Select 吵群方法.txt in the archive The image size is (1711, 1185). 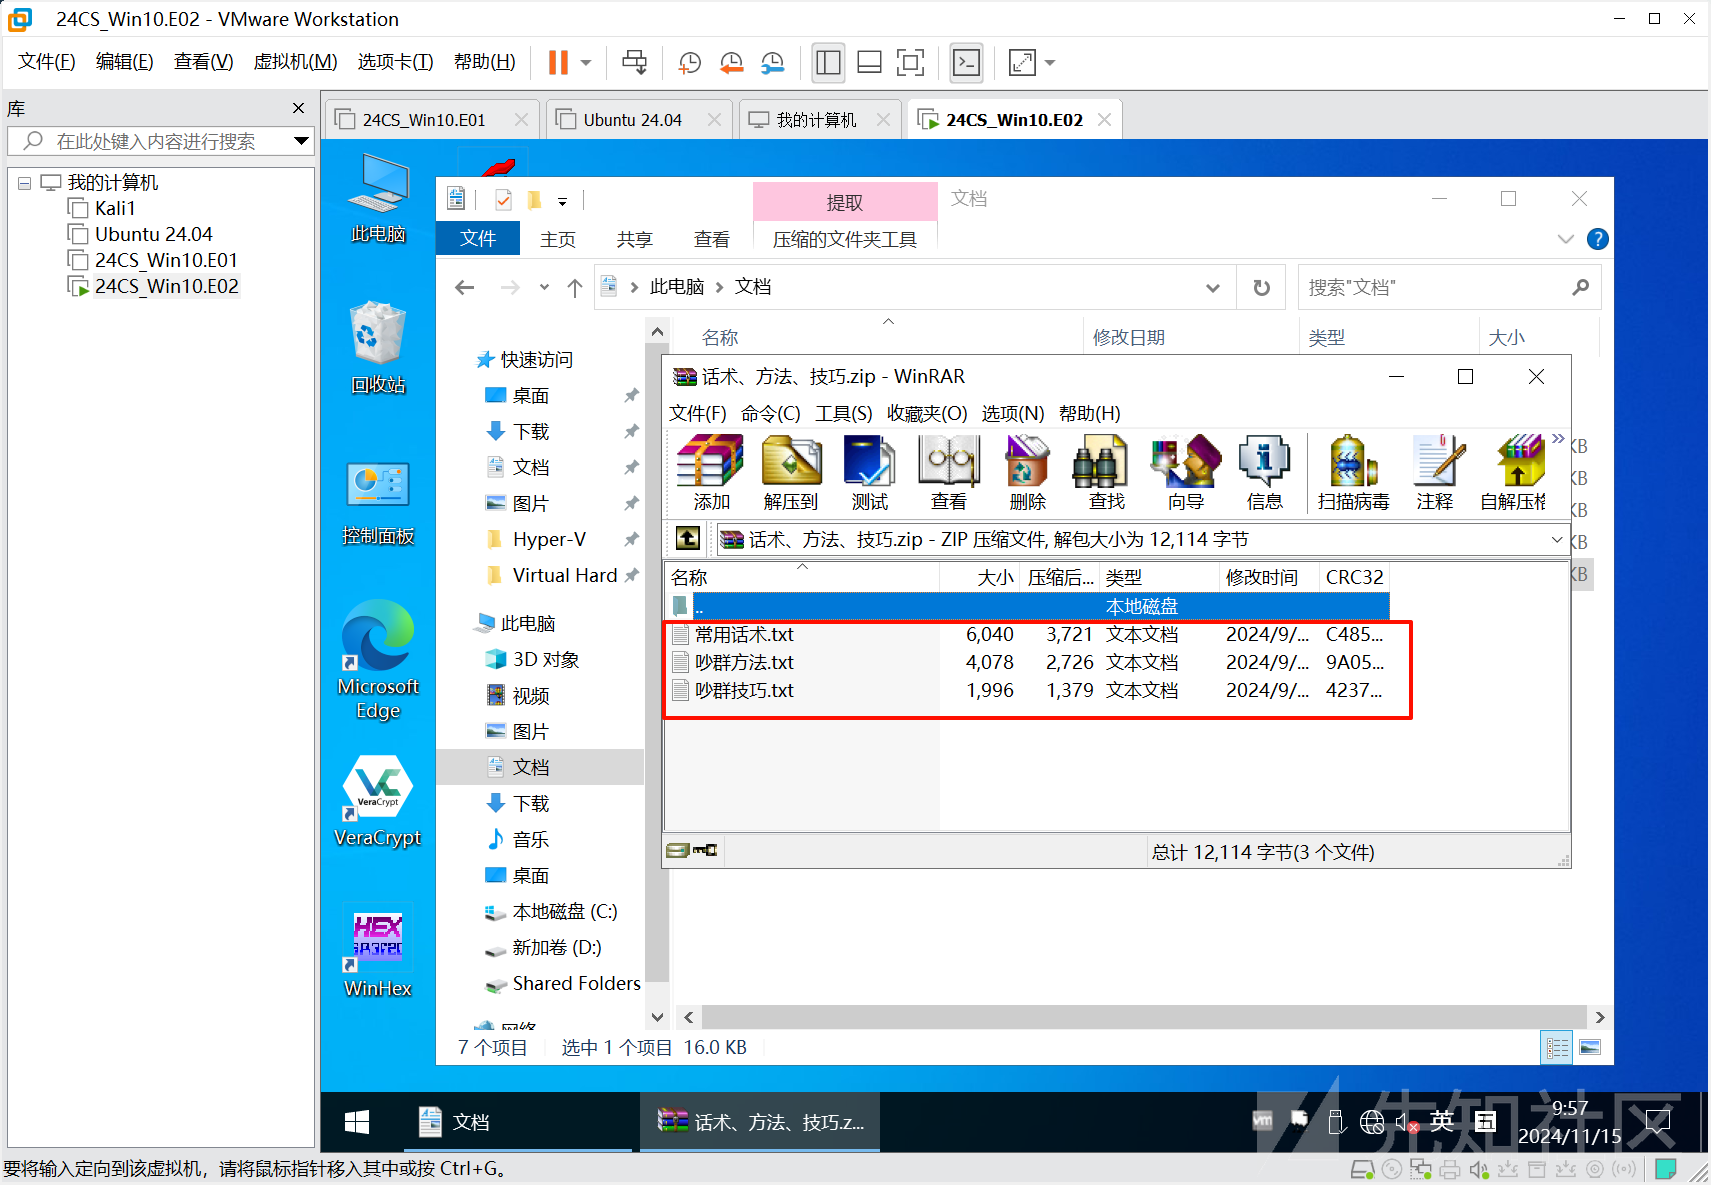[x=744, y=662]
